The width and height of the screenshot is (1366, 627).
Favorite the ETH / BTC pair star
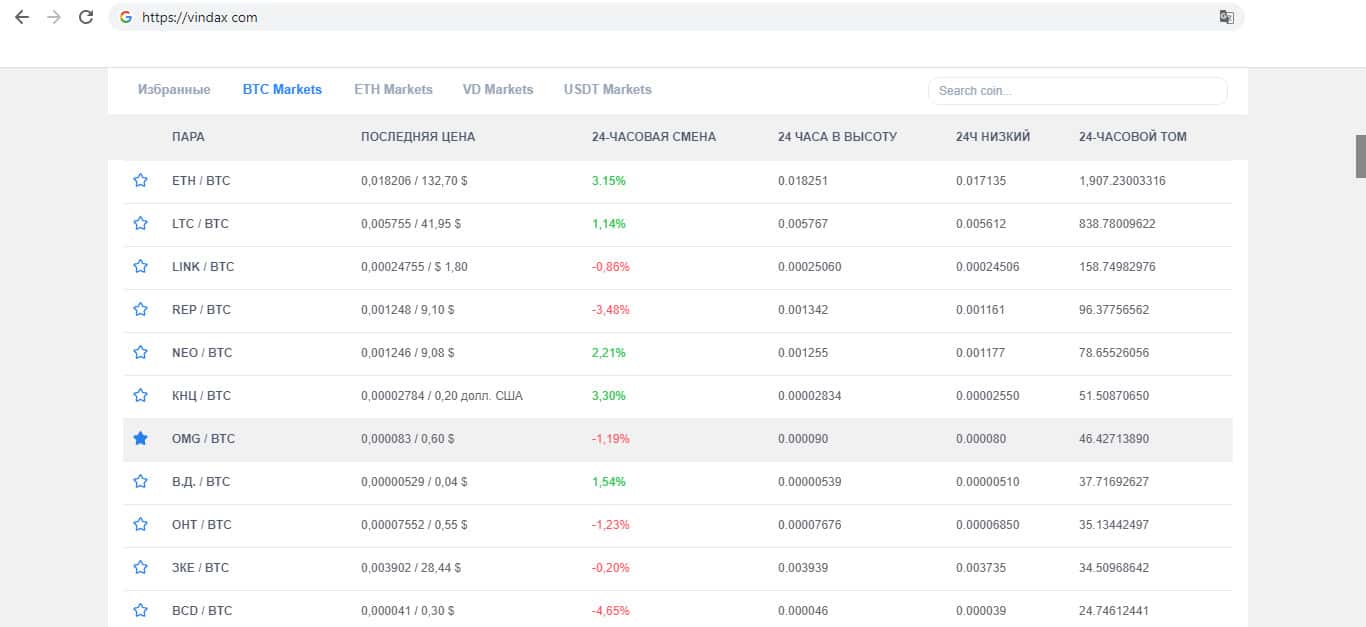click(x=140, y=181)
